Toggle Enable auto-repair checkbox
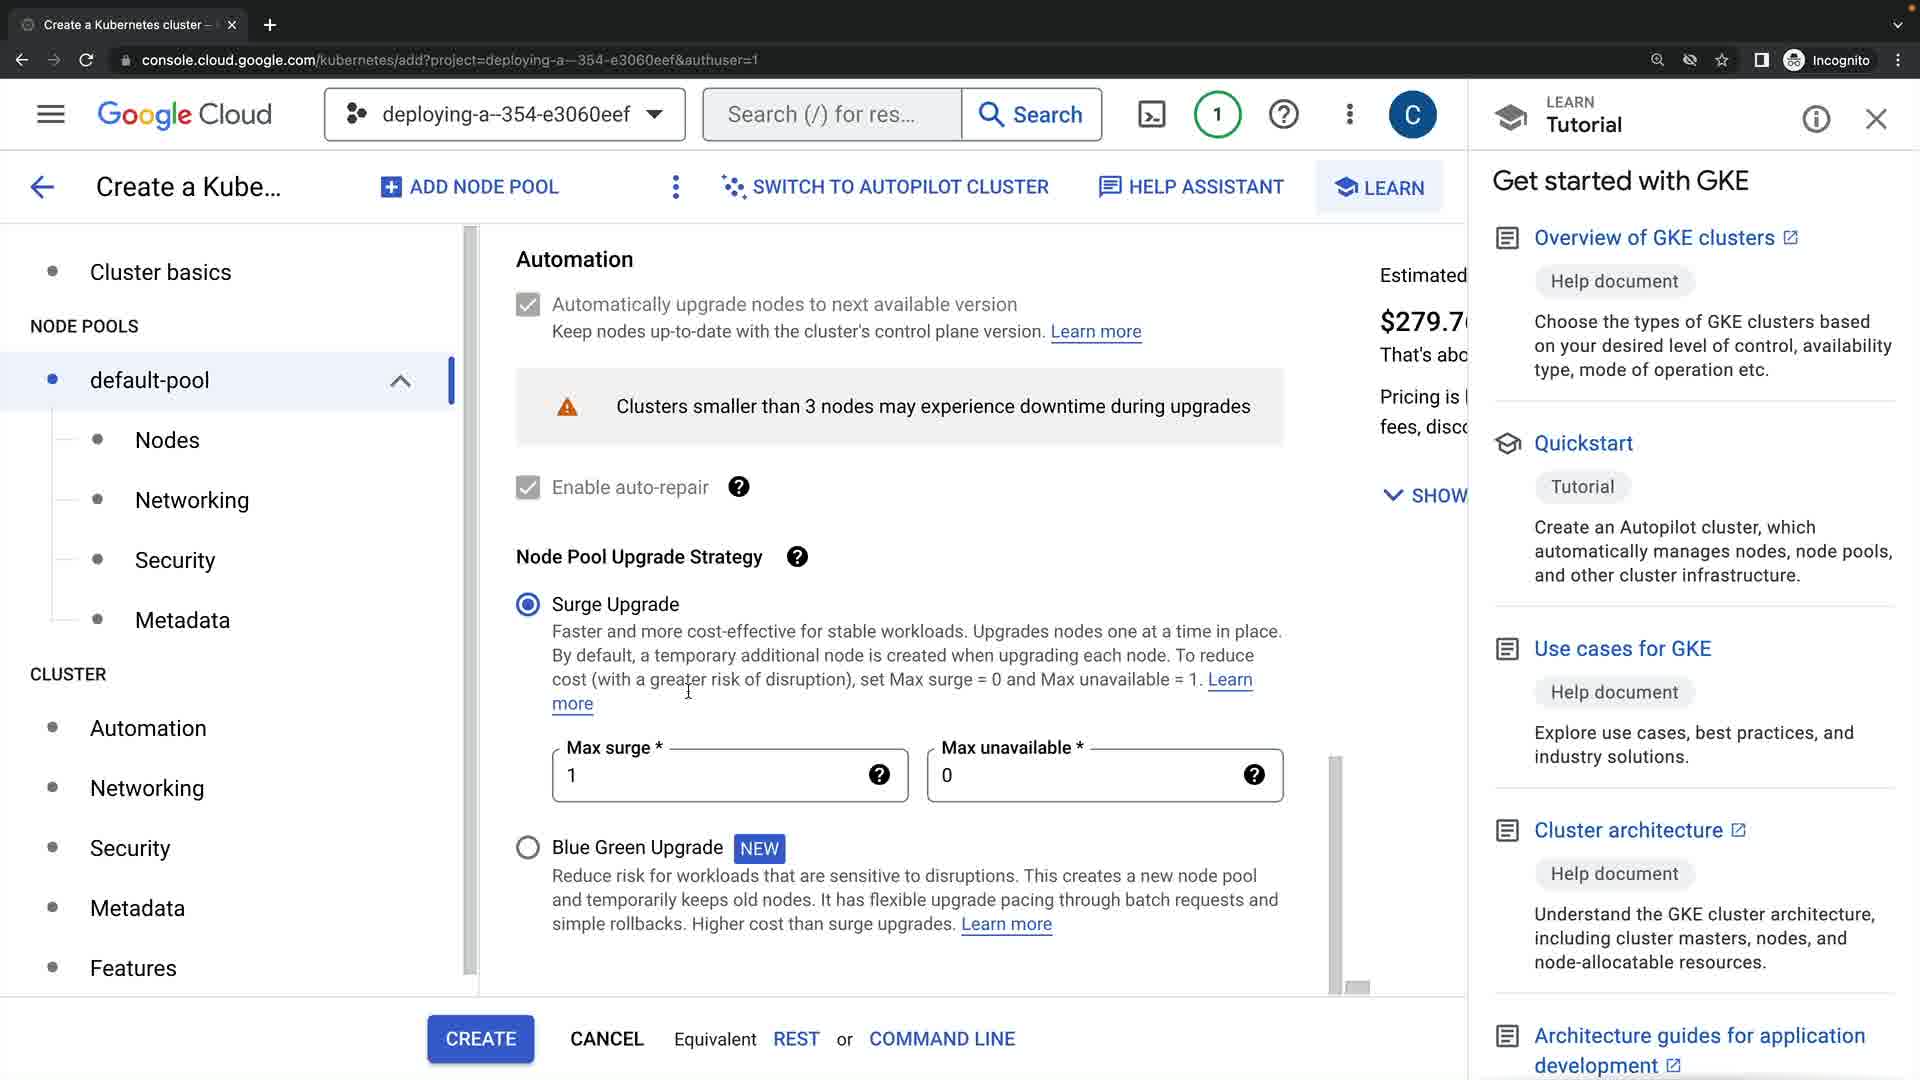The height and width of the screenshot is (1080, 1920). [528, 488]
